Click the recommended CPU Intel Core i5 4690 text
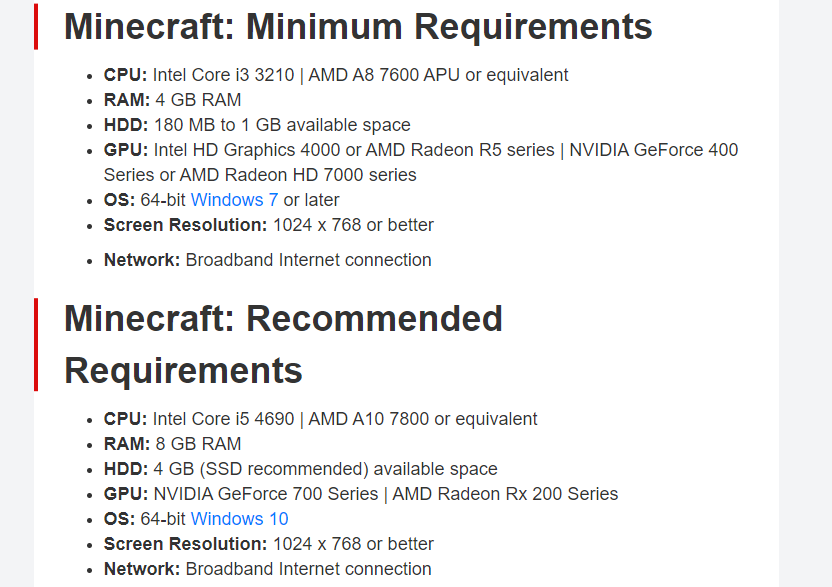The image size is (832, 587). point(223,419)
